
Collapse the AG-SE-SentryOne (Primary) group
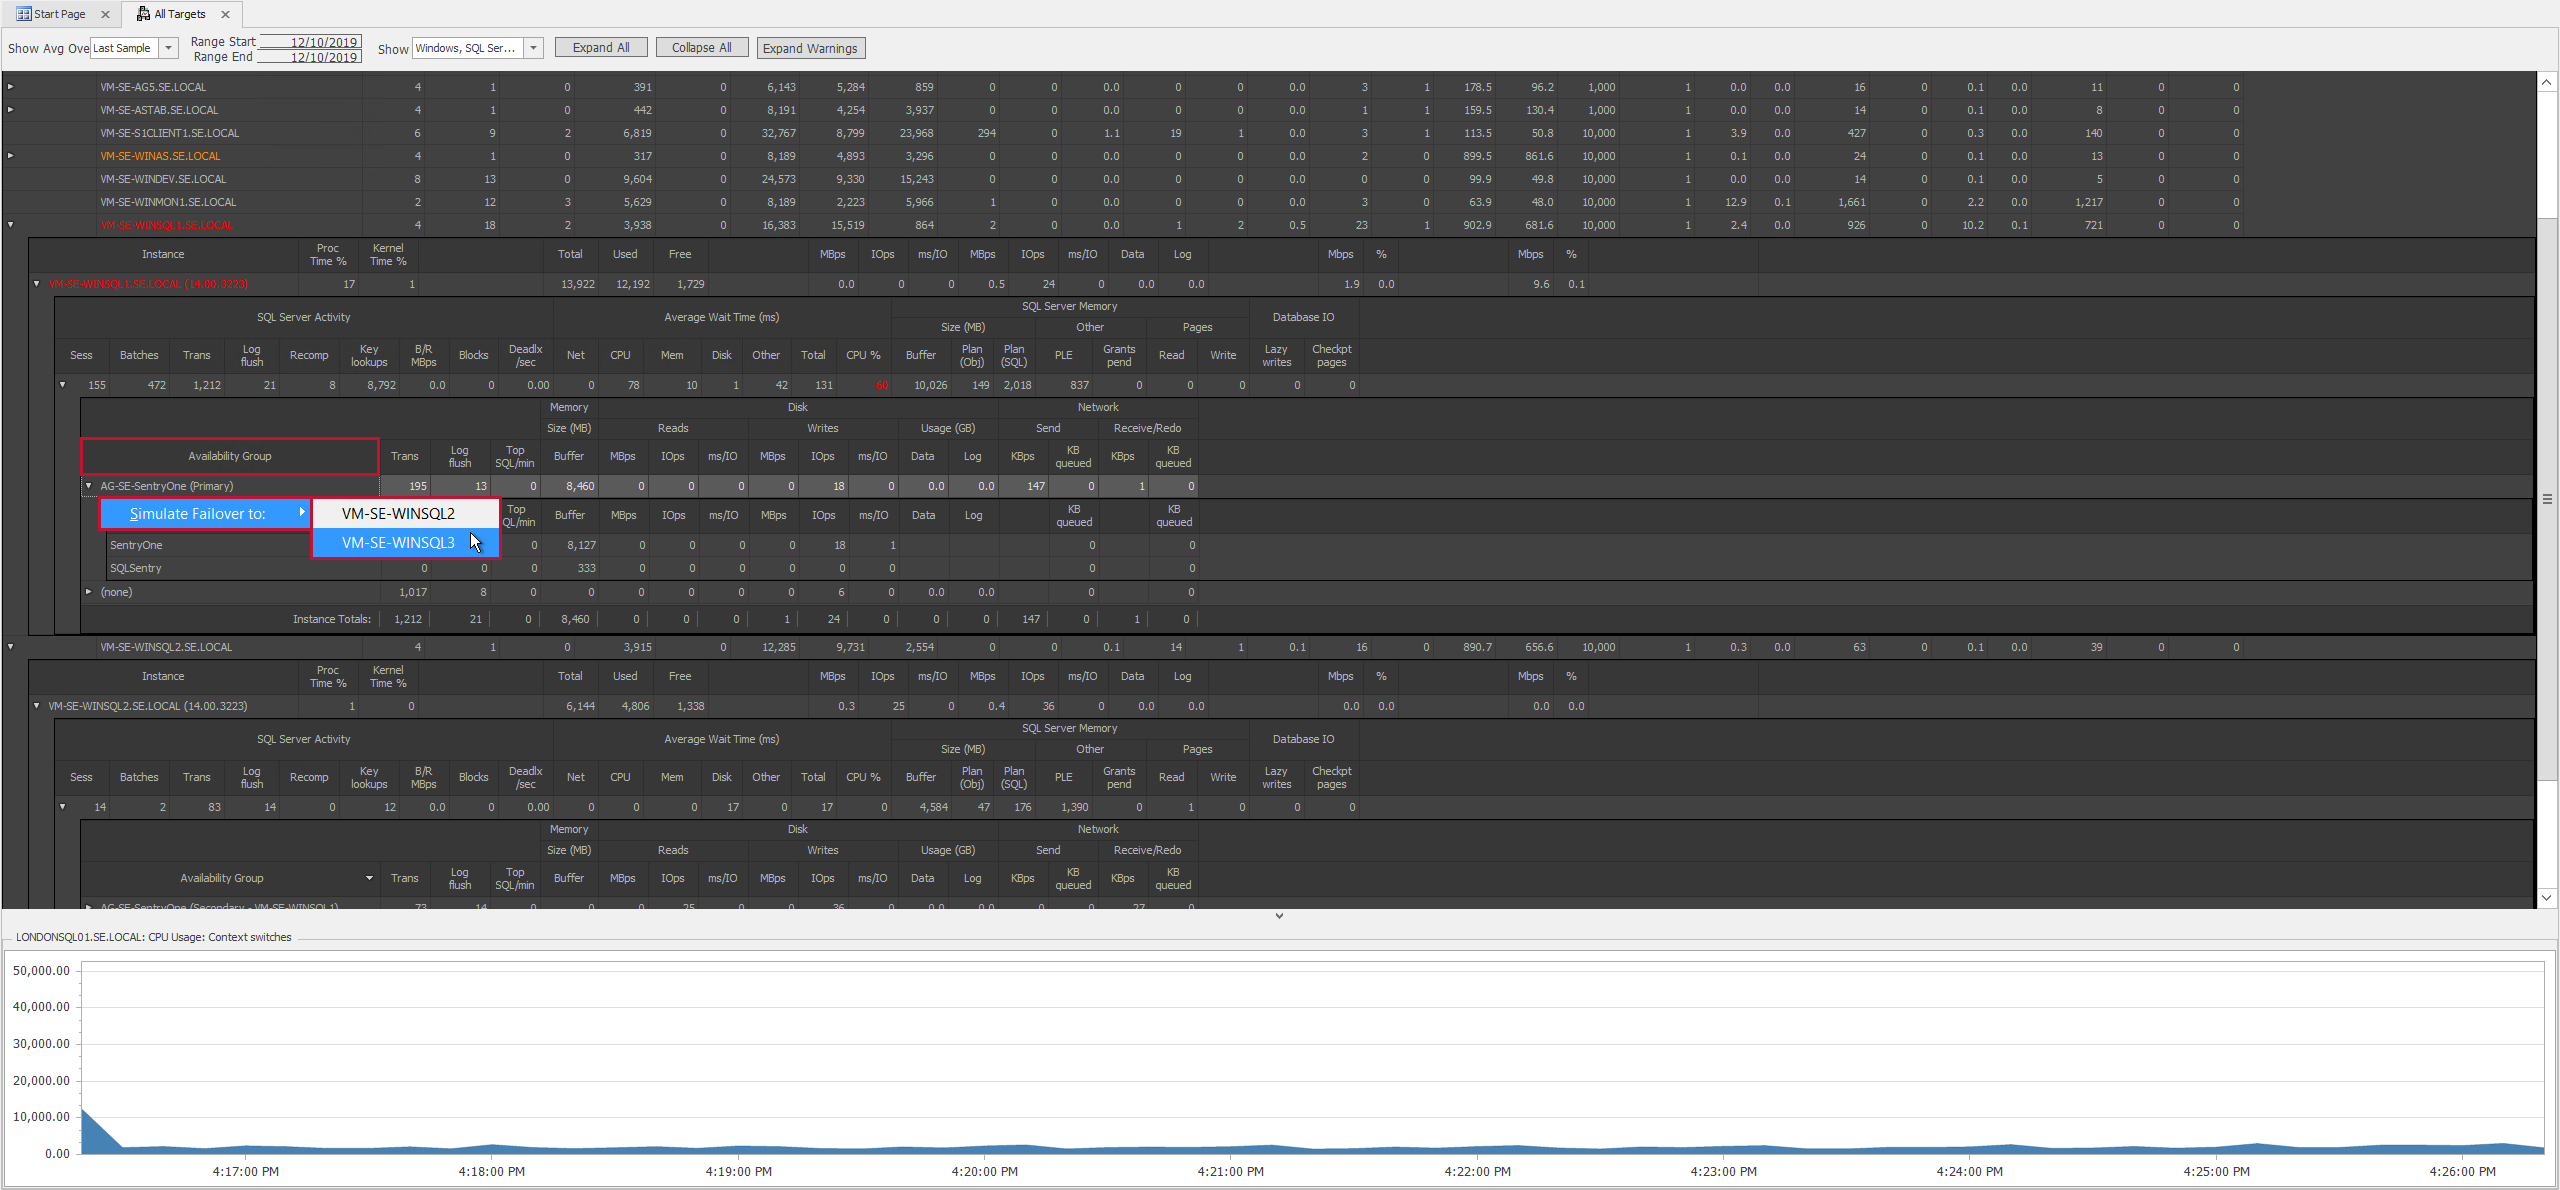[88, 486]
